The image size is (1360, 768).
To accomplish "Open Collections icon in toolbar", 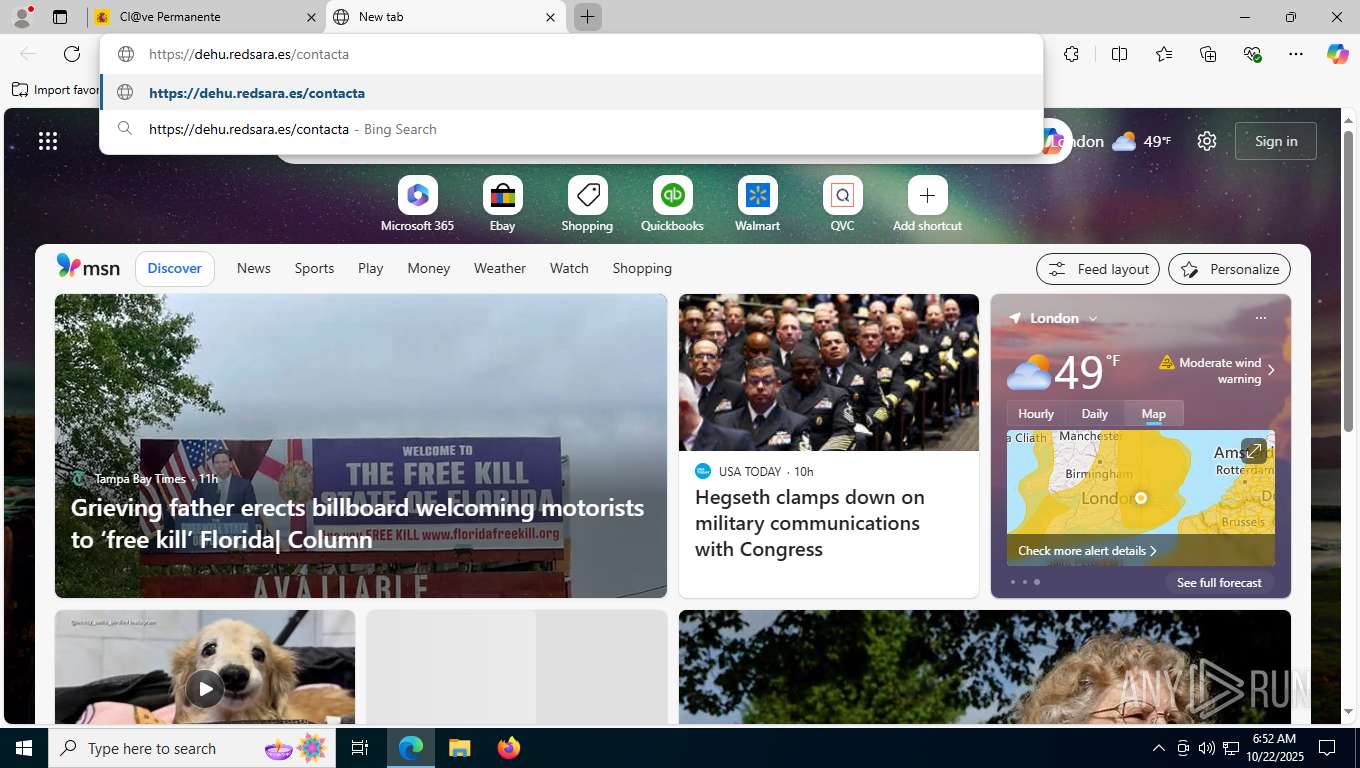I will [1208, 54].
